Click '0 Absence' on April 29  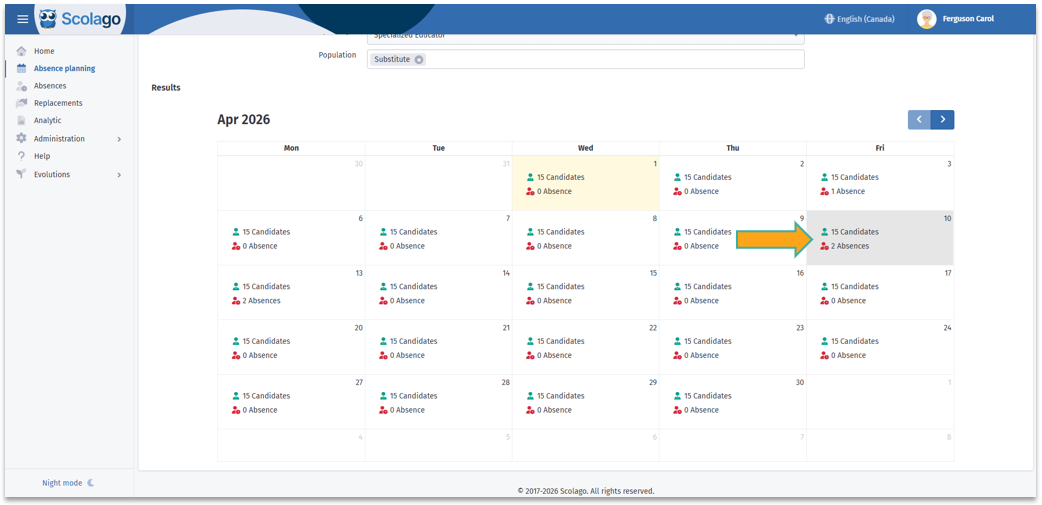click(554, 410)
